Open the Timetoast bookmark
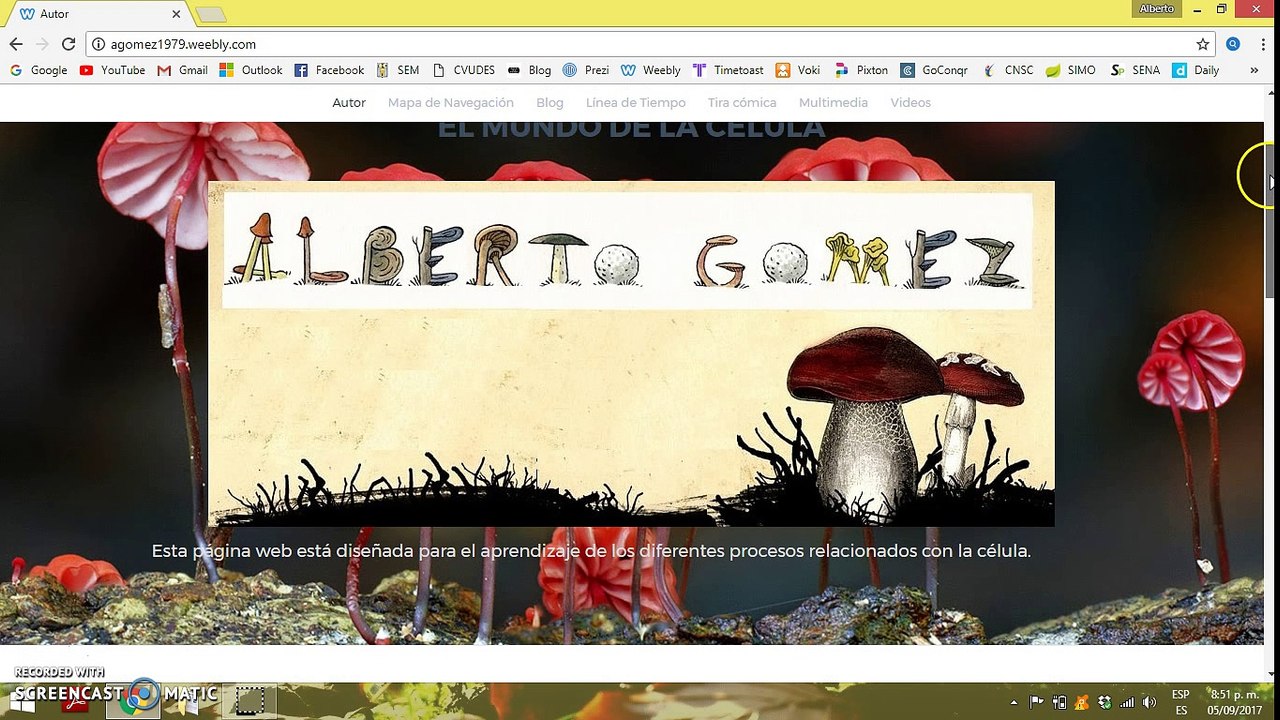The width and height of the screenshot is (1280, 720). tap(728, 70)
